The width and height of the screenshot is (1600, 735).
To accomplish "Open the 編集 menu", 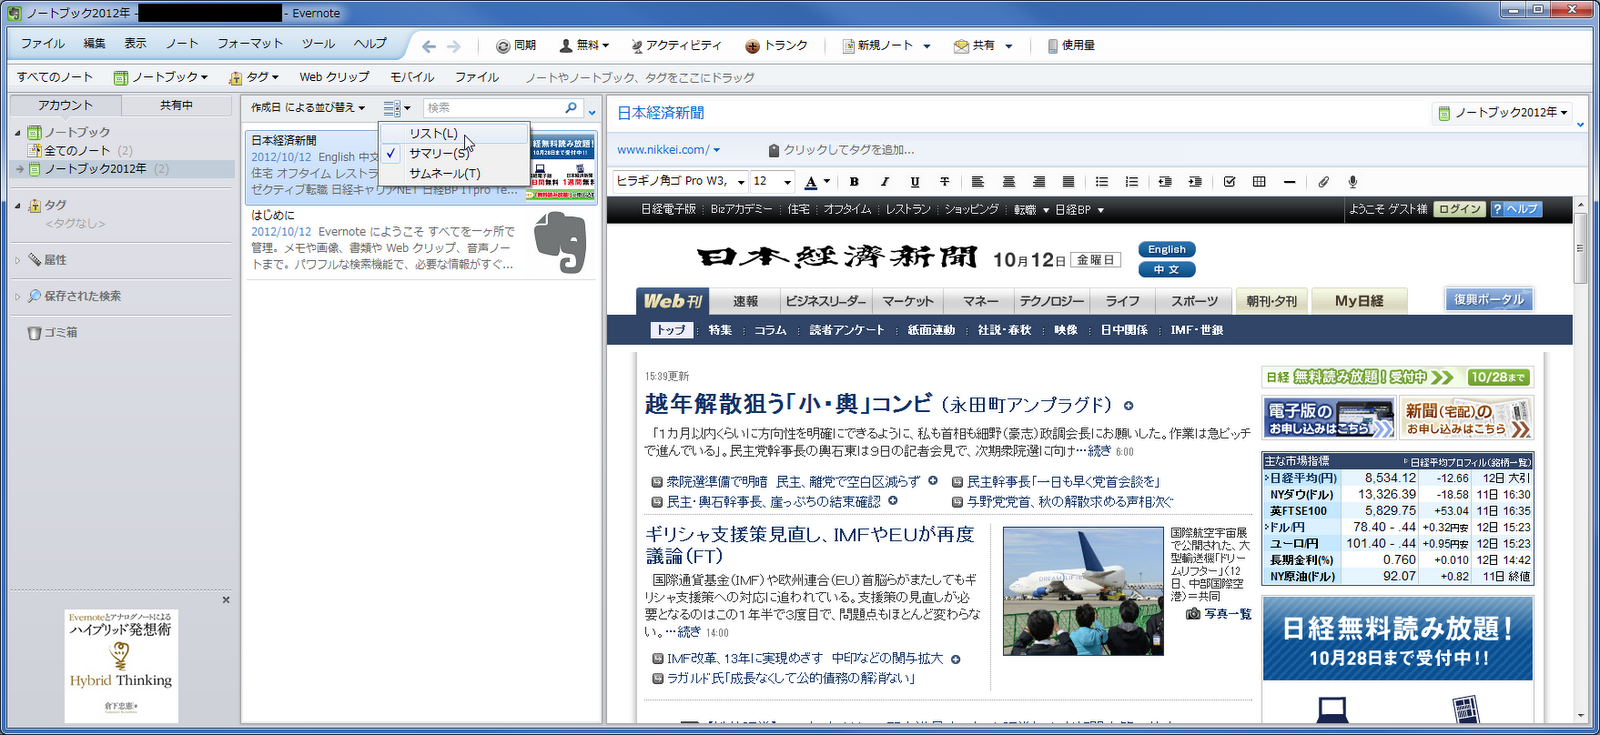I will tap(94, 43).
